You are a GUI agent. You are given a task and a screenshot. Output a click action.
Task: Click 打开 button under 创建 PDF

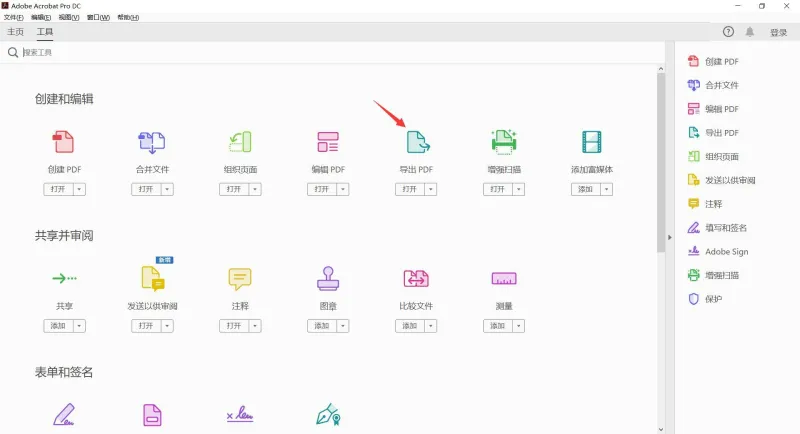(58, 189)
